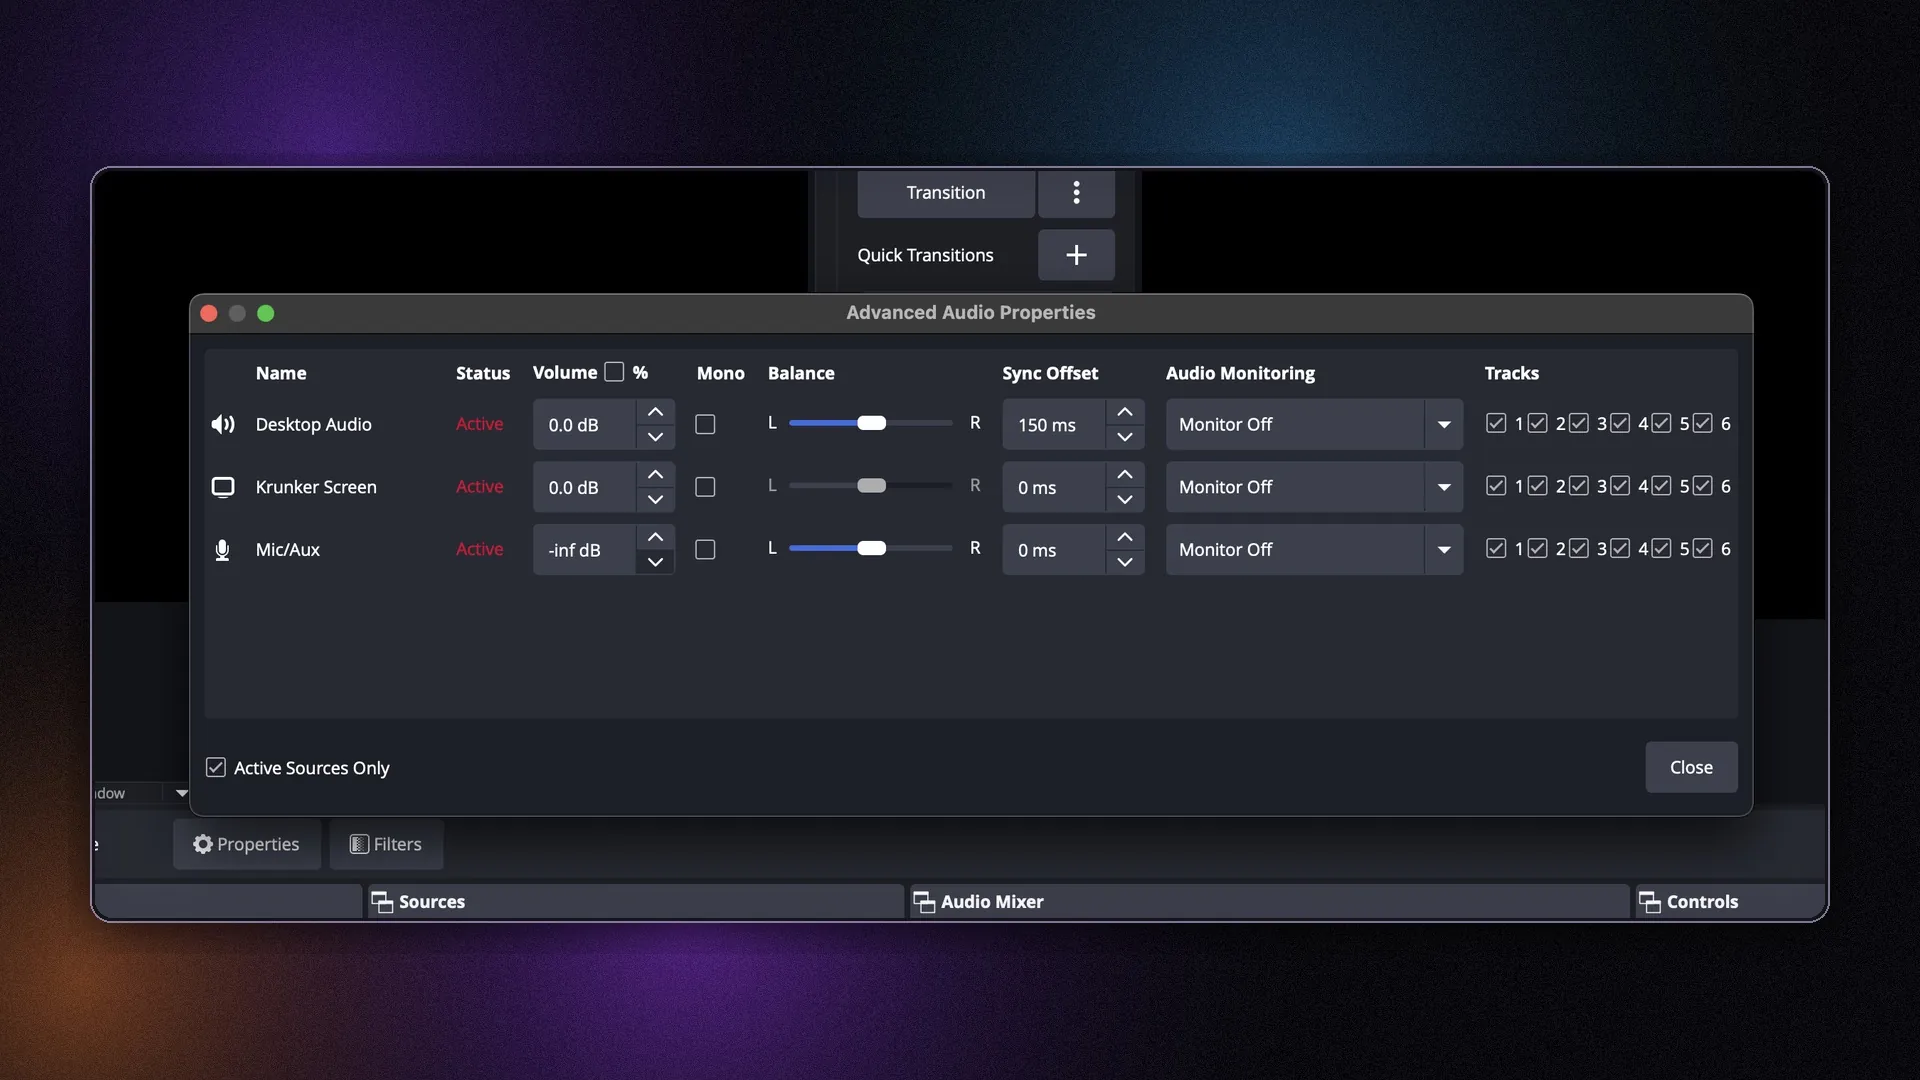
Task: Enable Mono for Desktop Audio
Action: click(705, 424)
